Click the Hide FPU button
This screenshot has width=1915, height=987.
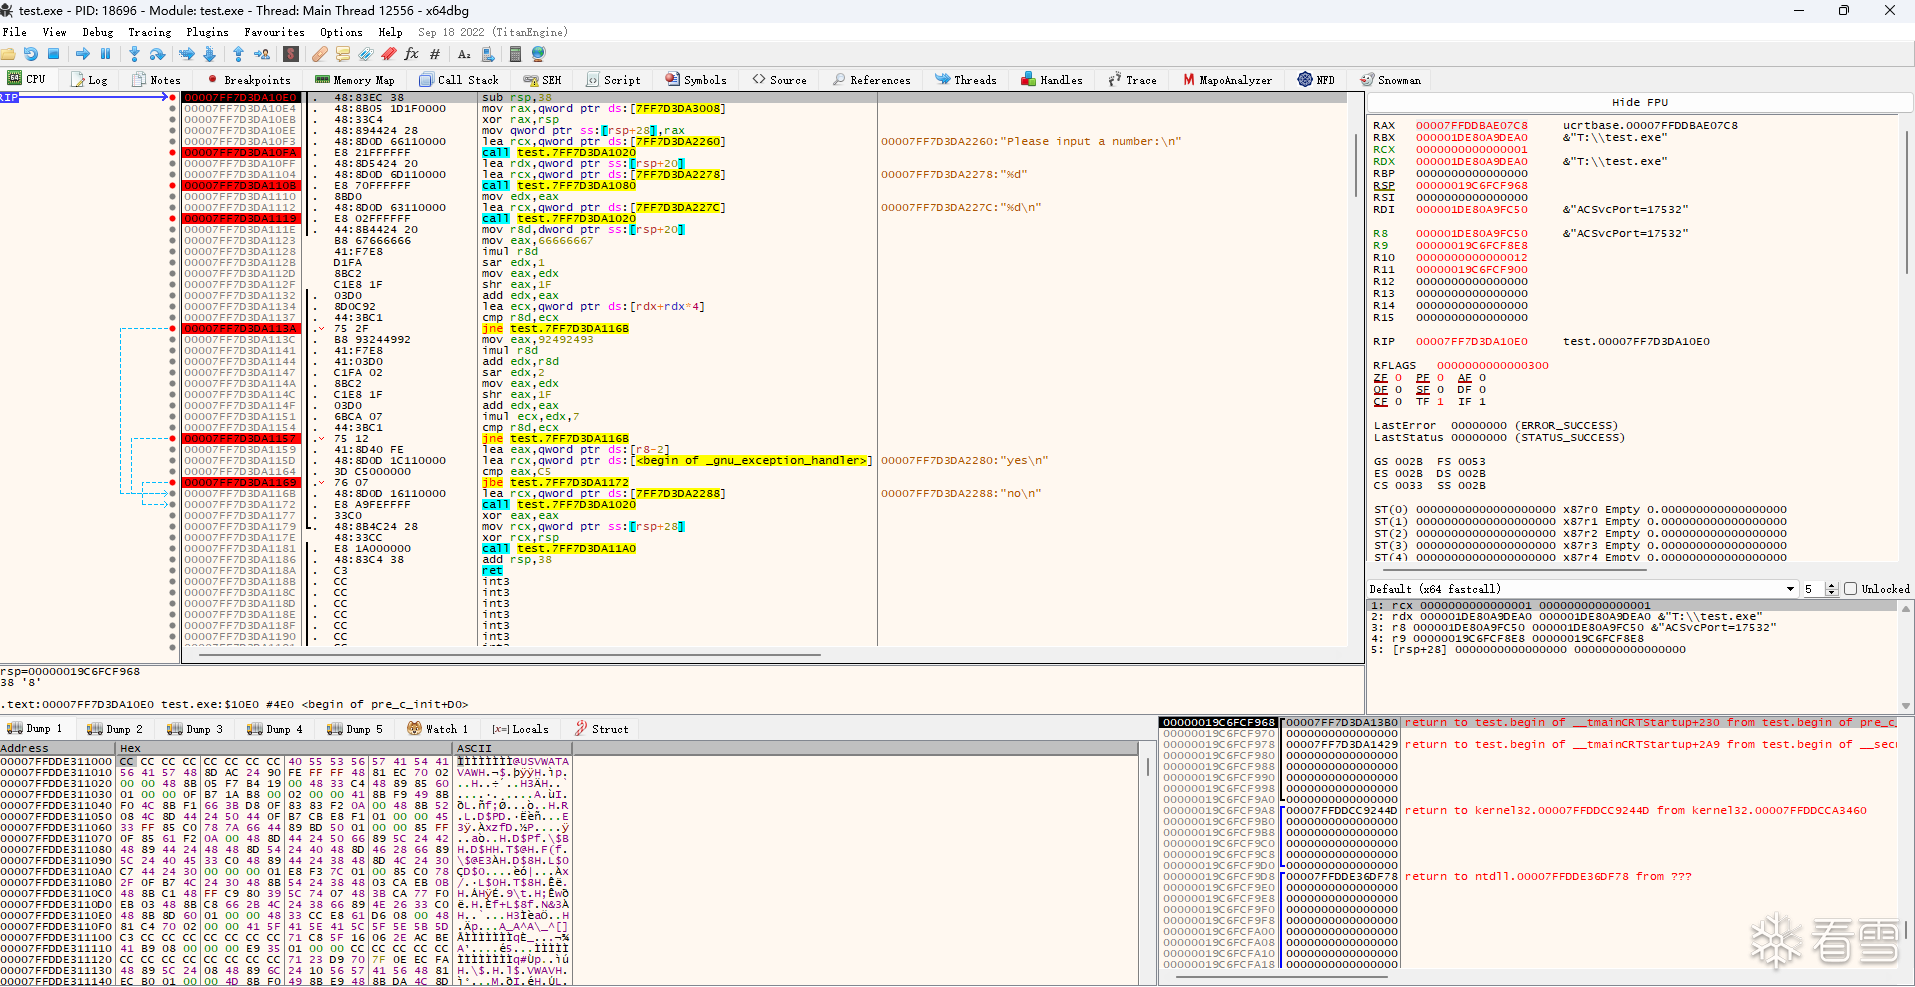click(x=1639, y=102)
